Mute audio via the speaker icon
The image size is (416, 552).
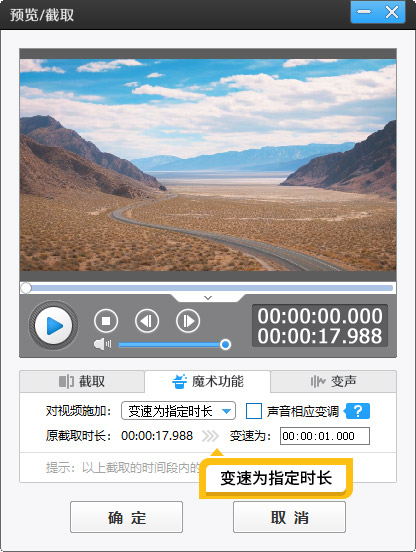click(x=102, y=344)
